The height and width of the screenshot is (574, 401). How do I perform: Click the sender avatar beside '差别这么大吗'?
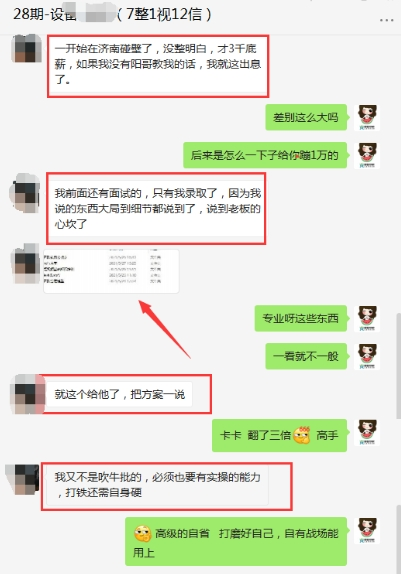(367, 118)
